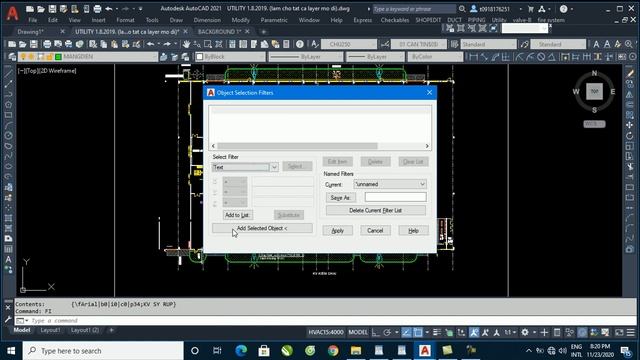
Task: Click the Customization menu icon in status bar
Action: 631,333
